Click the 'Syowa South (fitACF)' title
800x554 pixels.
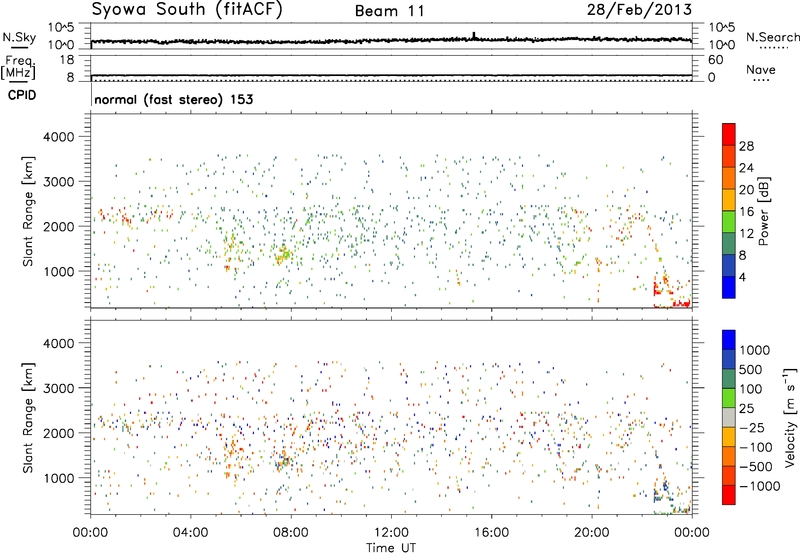187,10
